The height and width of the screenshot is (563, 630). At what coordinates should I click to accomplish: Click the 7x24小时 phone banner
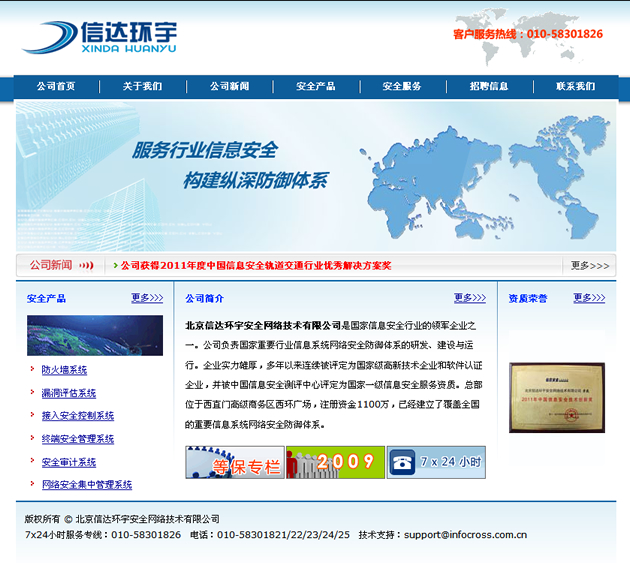tap(437, 462)
